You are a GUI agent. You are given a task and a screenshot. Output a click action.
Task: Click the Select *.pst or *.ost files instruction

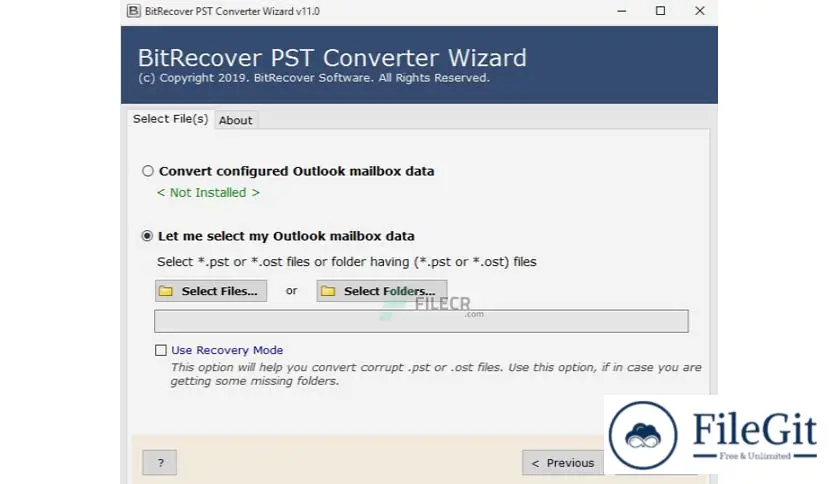click(347, 262)
